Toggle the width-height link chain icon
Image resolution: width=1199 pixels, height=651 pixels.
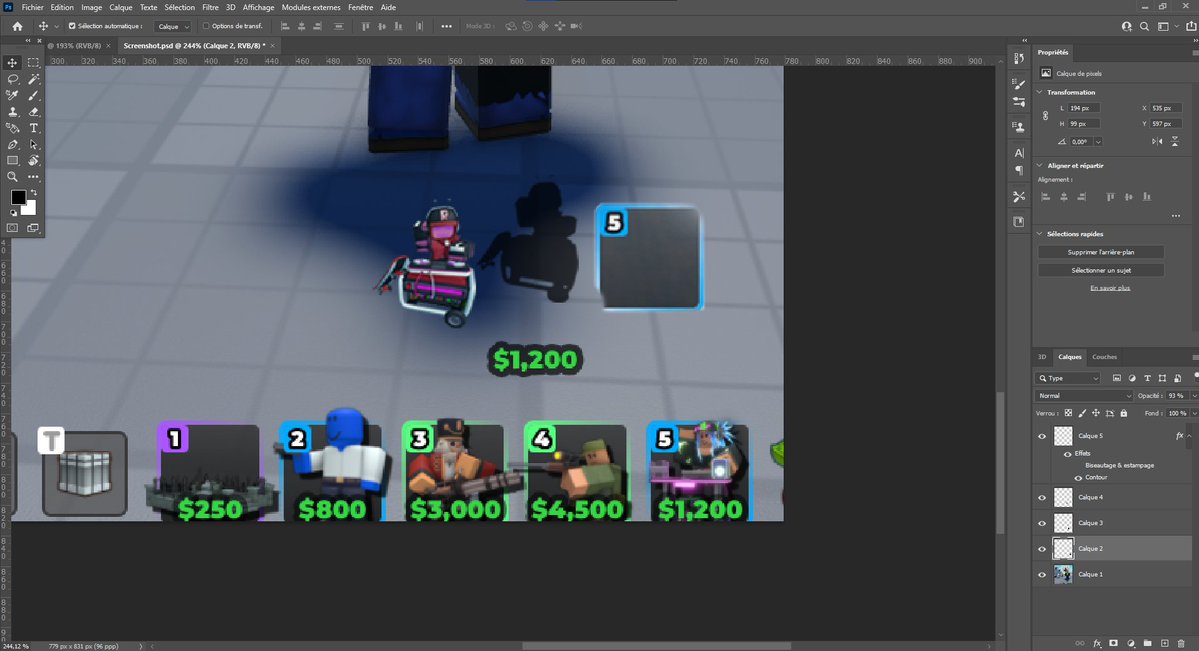(x=1045, y=116)
